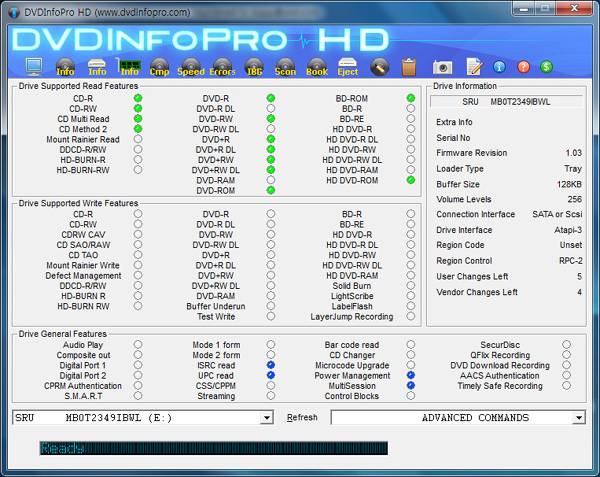The image size is (600, 477).
Task: Toggle the MultiSession feature indicator
Action: point(411,385)
